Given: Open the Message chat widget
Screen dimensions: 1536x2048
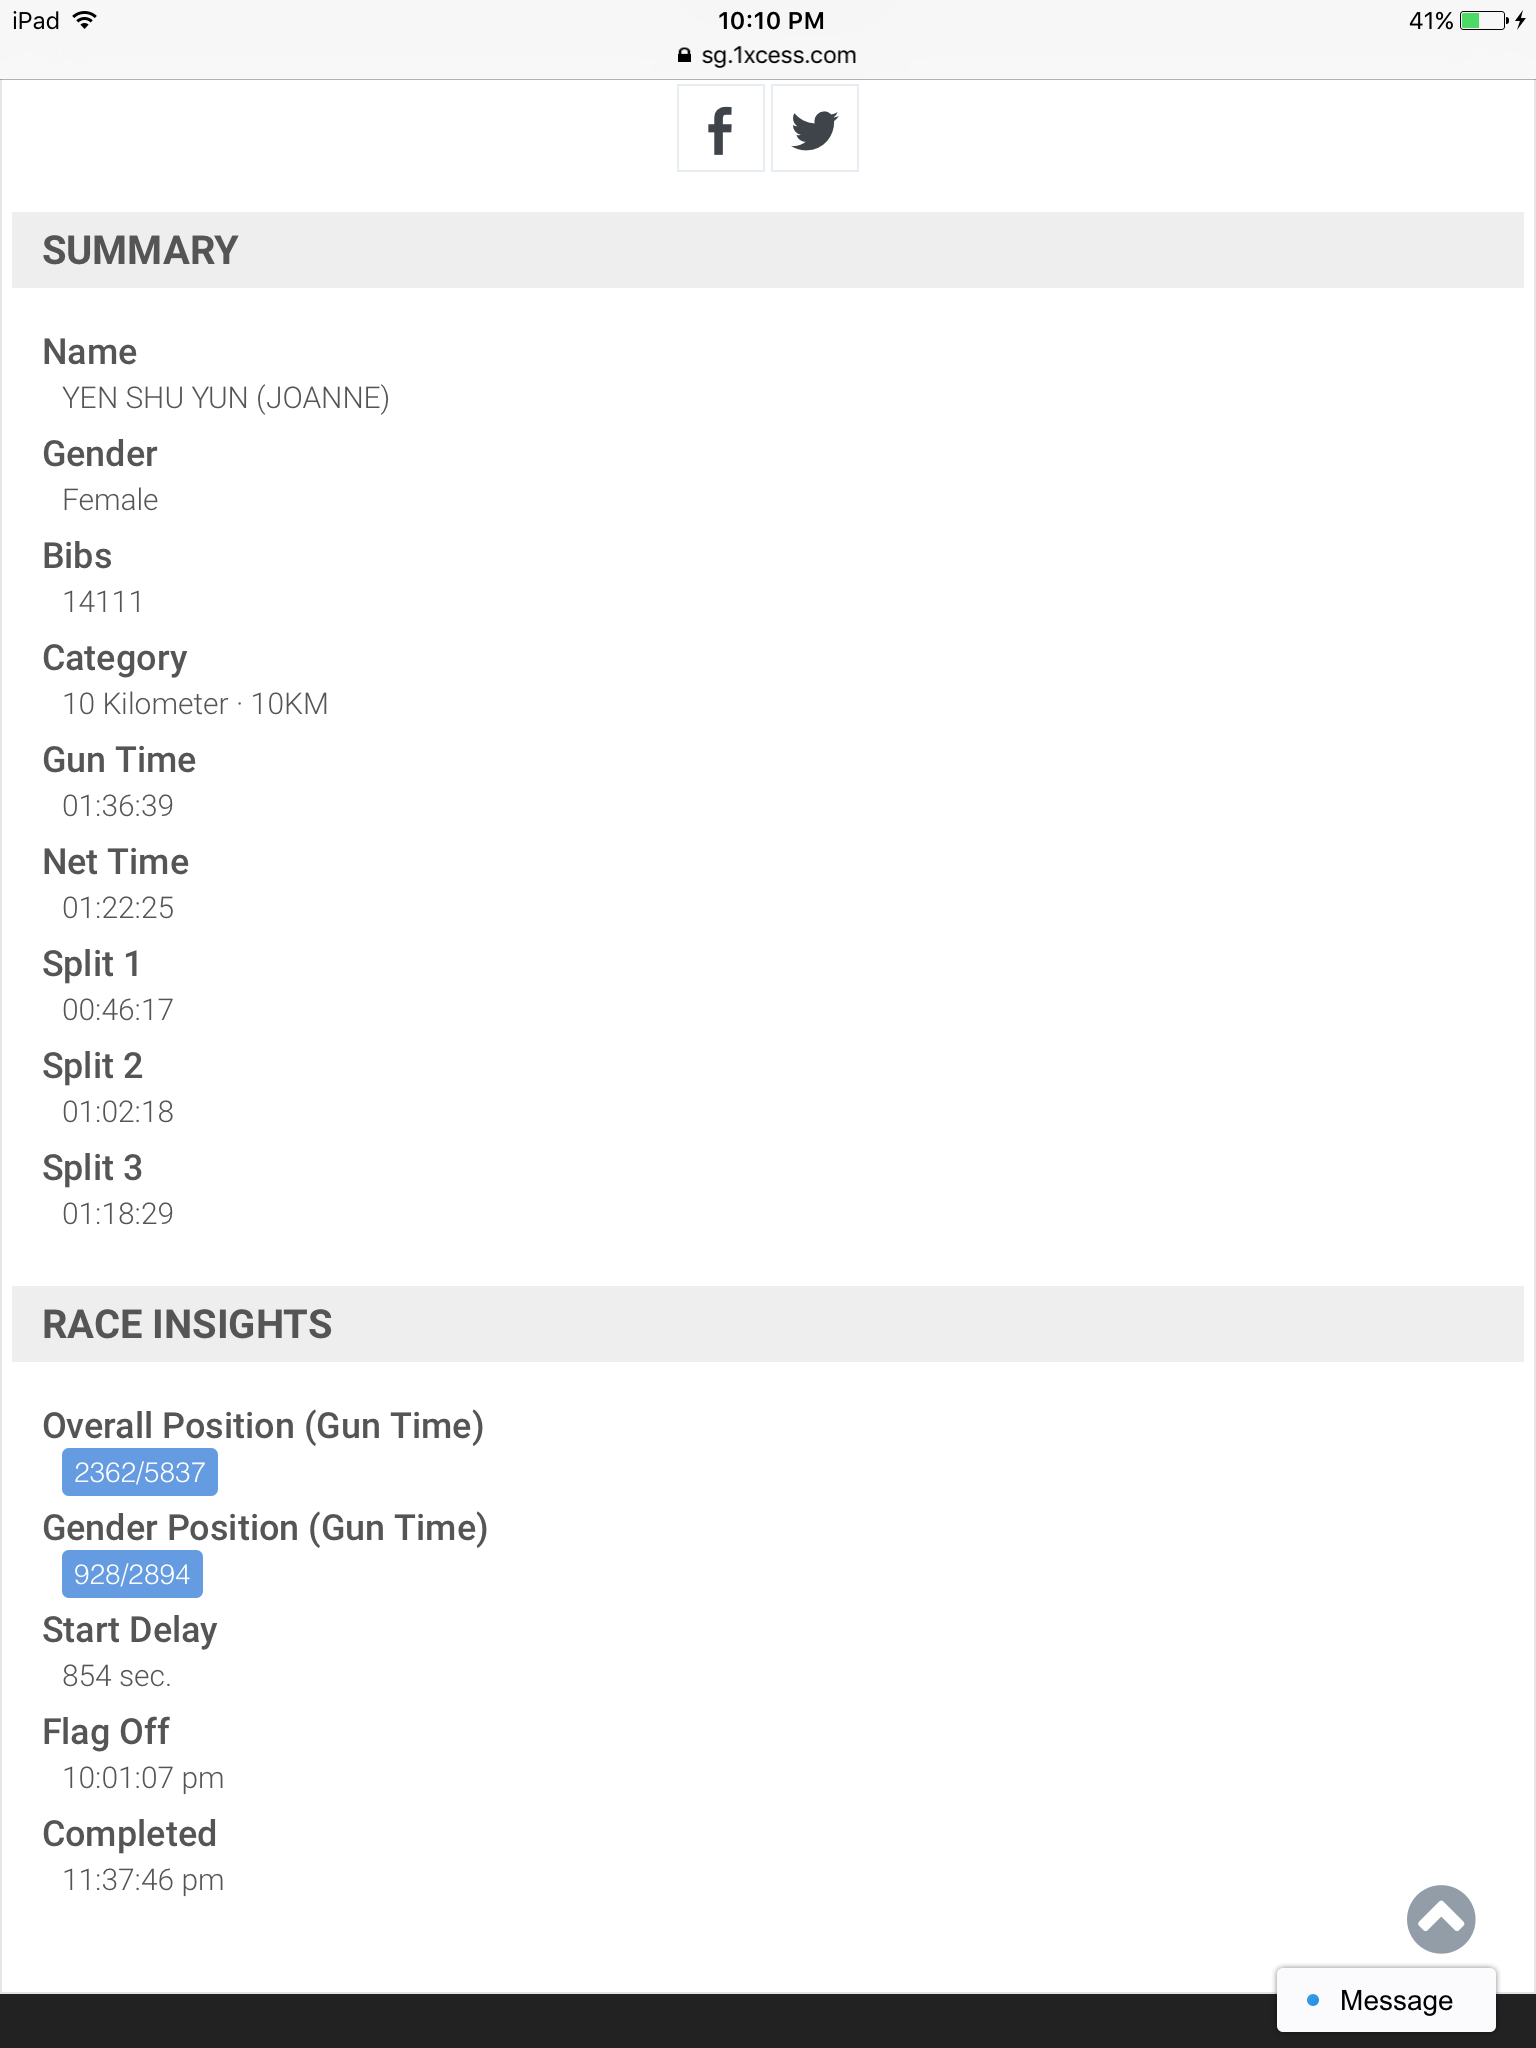Looking at the screenshot, I should click(x=1386, y=2000).
